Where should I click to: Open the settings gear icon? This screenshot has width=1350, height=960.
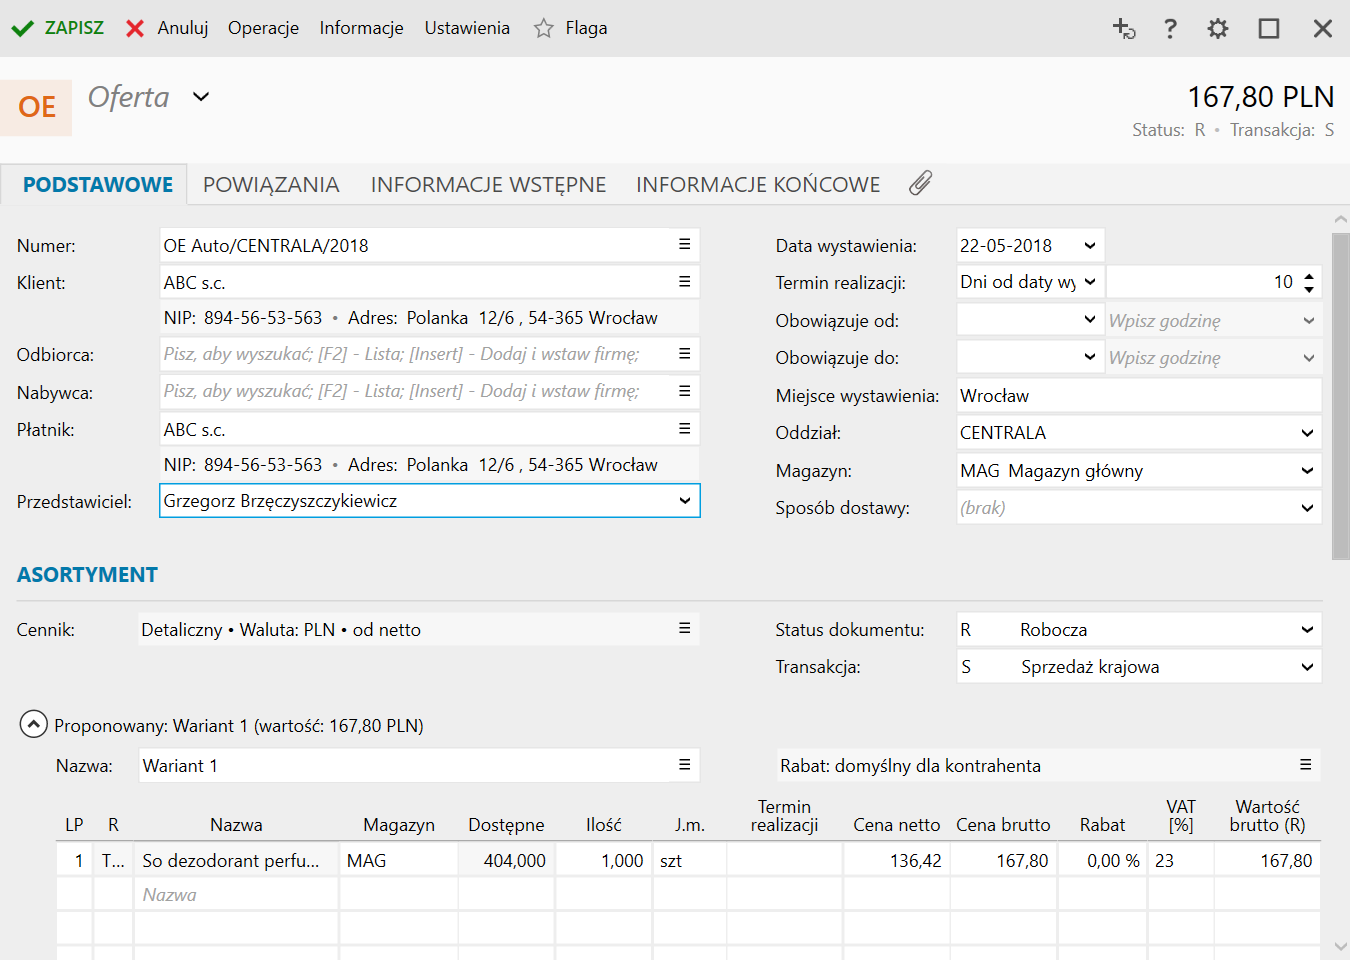click(1217, 29)
